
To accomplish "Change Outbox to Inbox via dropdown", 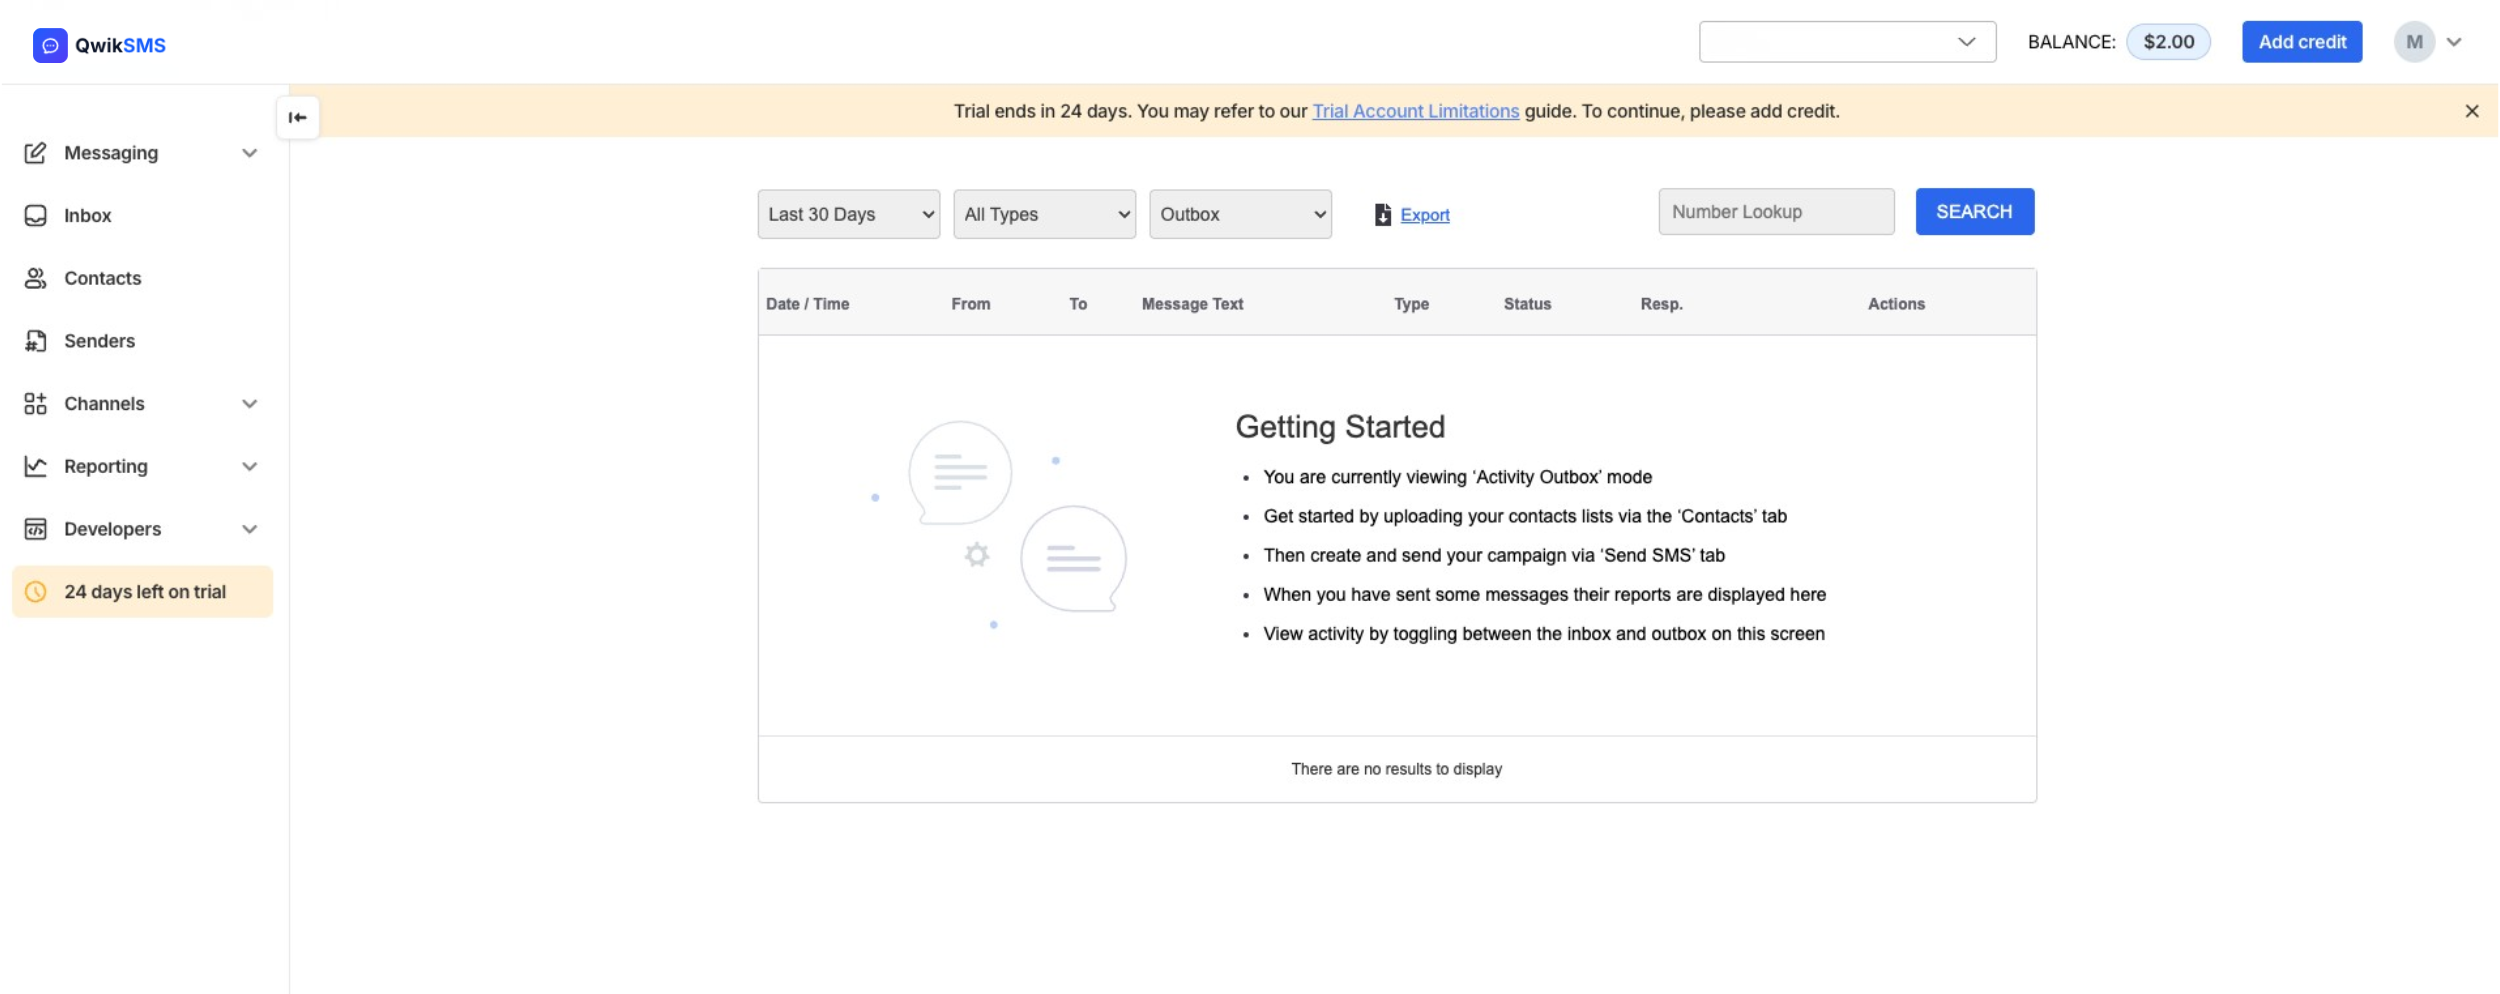I will (1240, 214).
